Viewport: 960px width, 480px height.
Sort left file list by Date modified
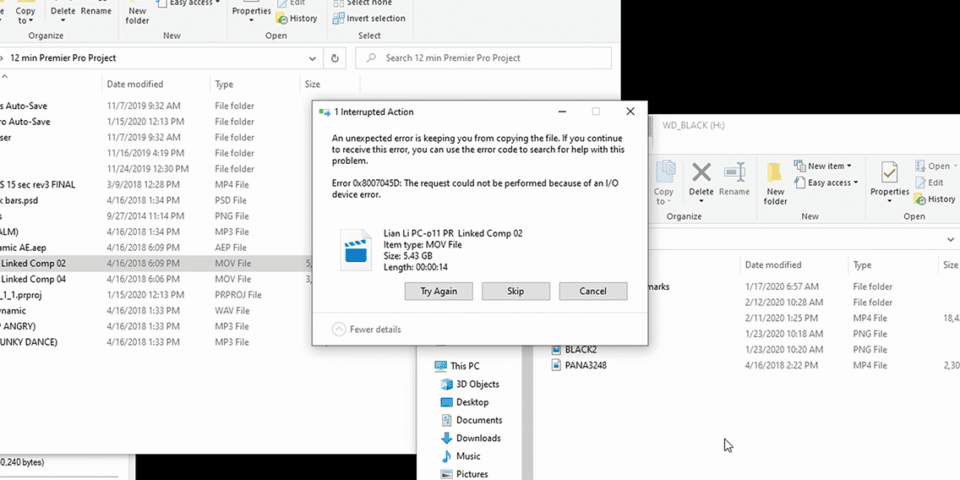point(135,85)
